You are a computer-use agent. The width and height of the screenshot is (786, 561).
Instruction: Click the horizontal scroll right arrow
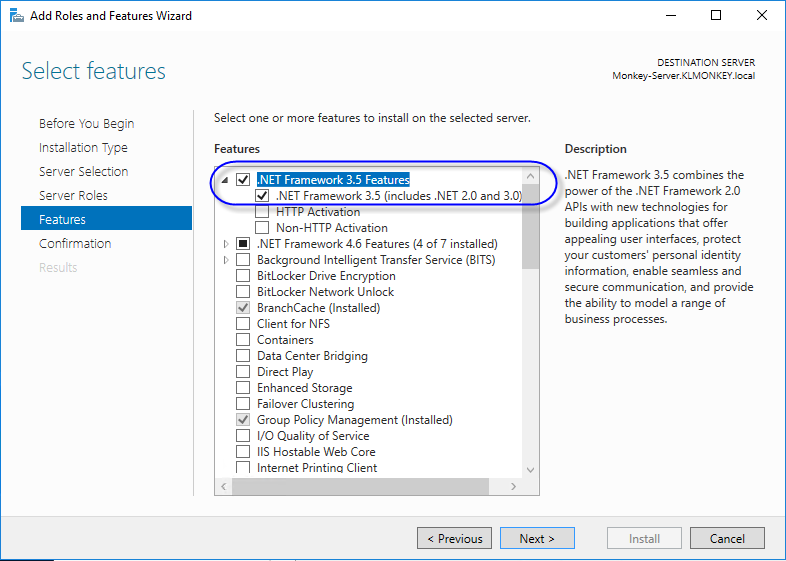513,486
